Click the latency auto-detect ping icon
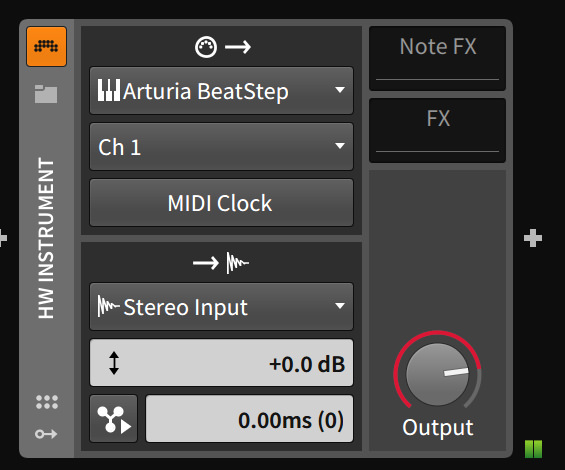The image size is (565, 470). [114, 418]
